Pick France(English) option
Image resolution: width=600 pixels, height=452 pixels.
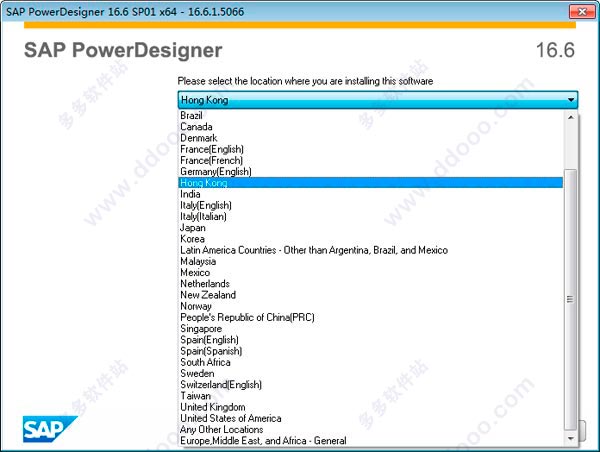[x=371, y=149]
